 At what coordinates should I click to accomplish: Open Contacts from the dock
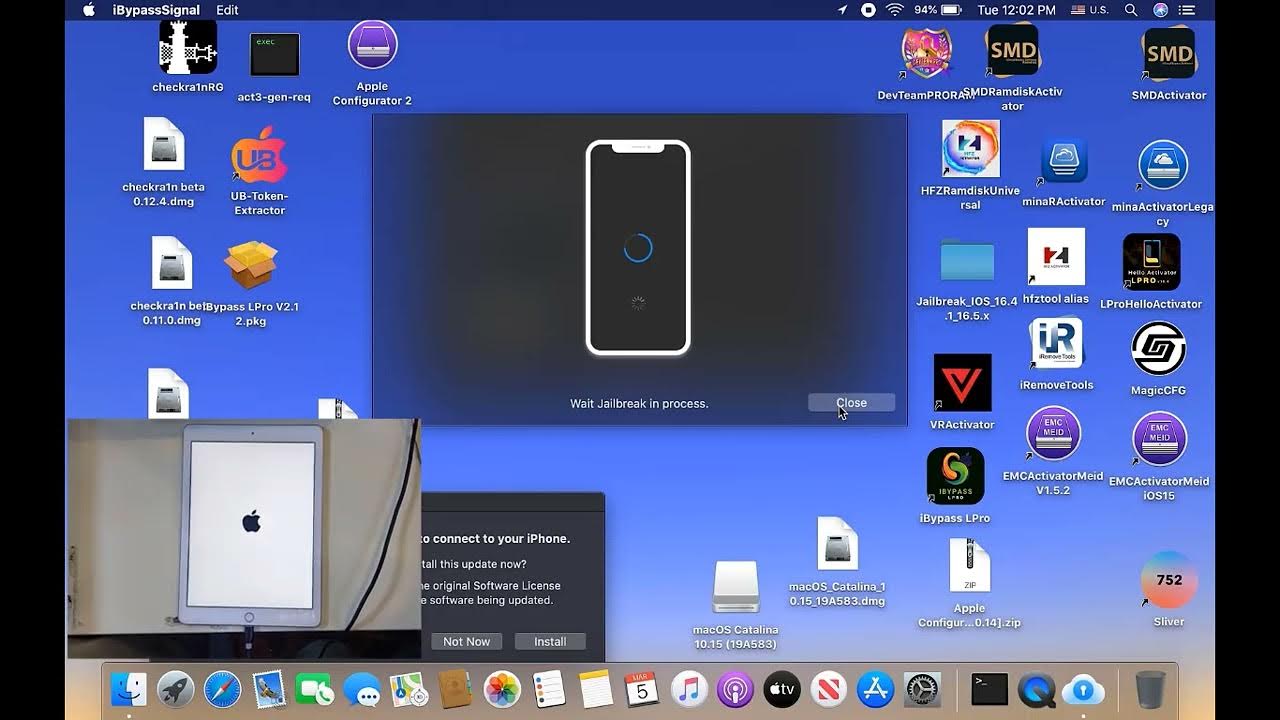(x=455, y=690)
